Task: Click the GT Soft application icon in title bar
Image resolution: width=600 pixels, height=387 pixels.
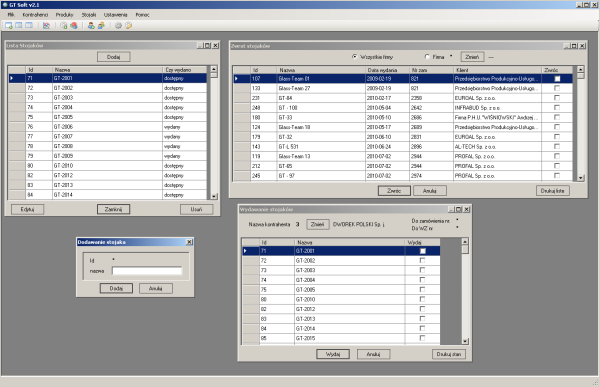Action: (x=5, y=5)
